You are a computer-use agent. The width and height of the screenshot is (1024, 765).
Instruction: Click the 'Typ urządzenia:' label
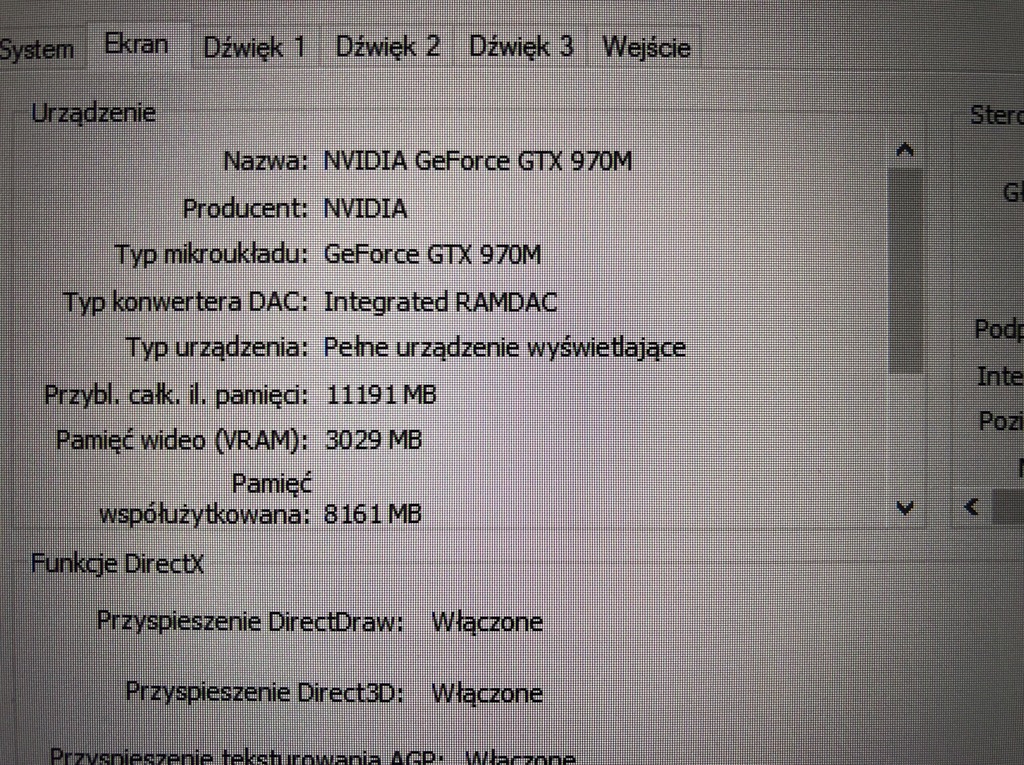(216, 348)
